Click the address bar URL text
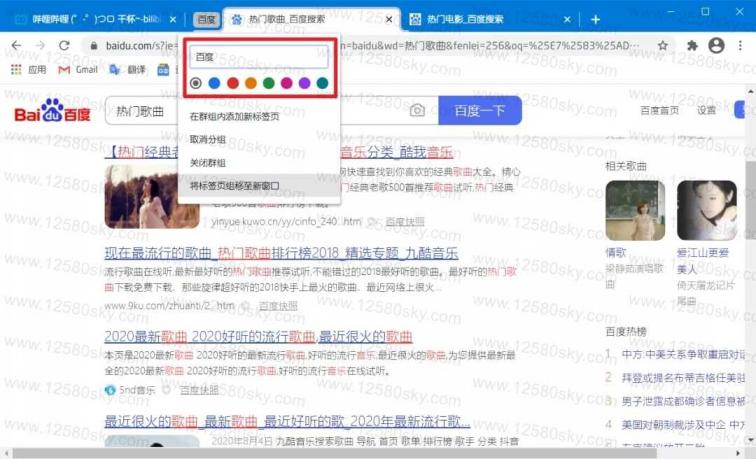Viewport: 756px width, 459px height. [x=371, y=45]
